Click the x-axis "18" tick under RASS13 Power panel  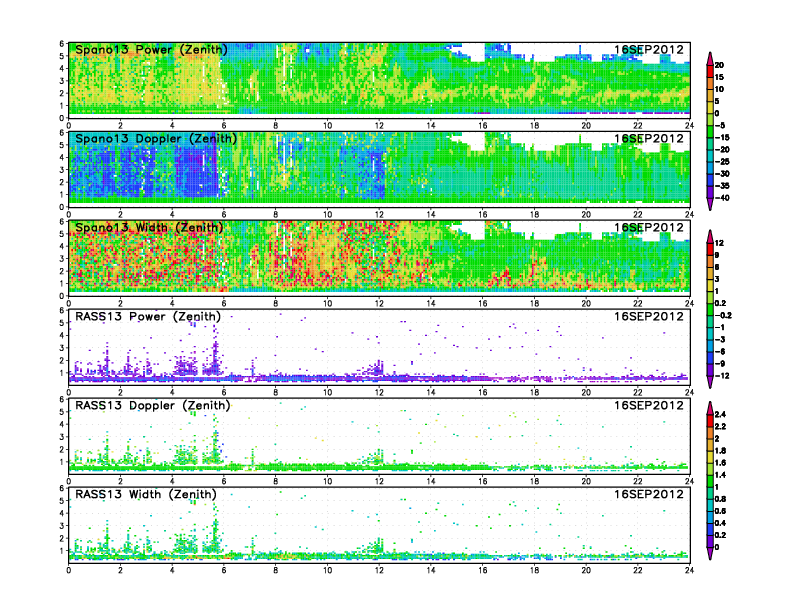[534, 392]
